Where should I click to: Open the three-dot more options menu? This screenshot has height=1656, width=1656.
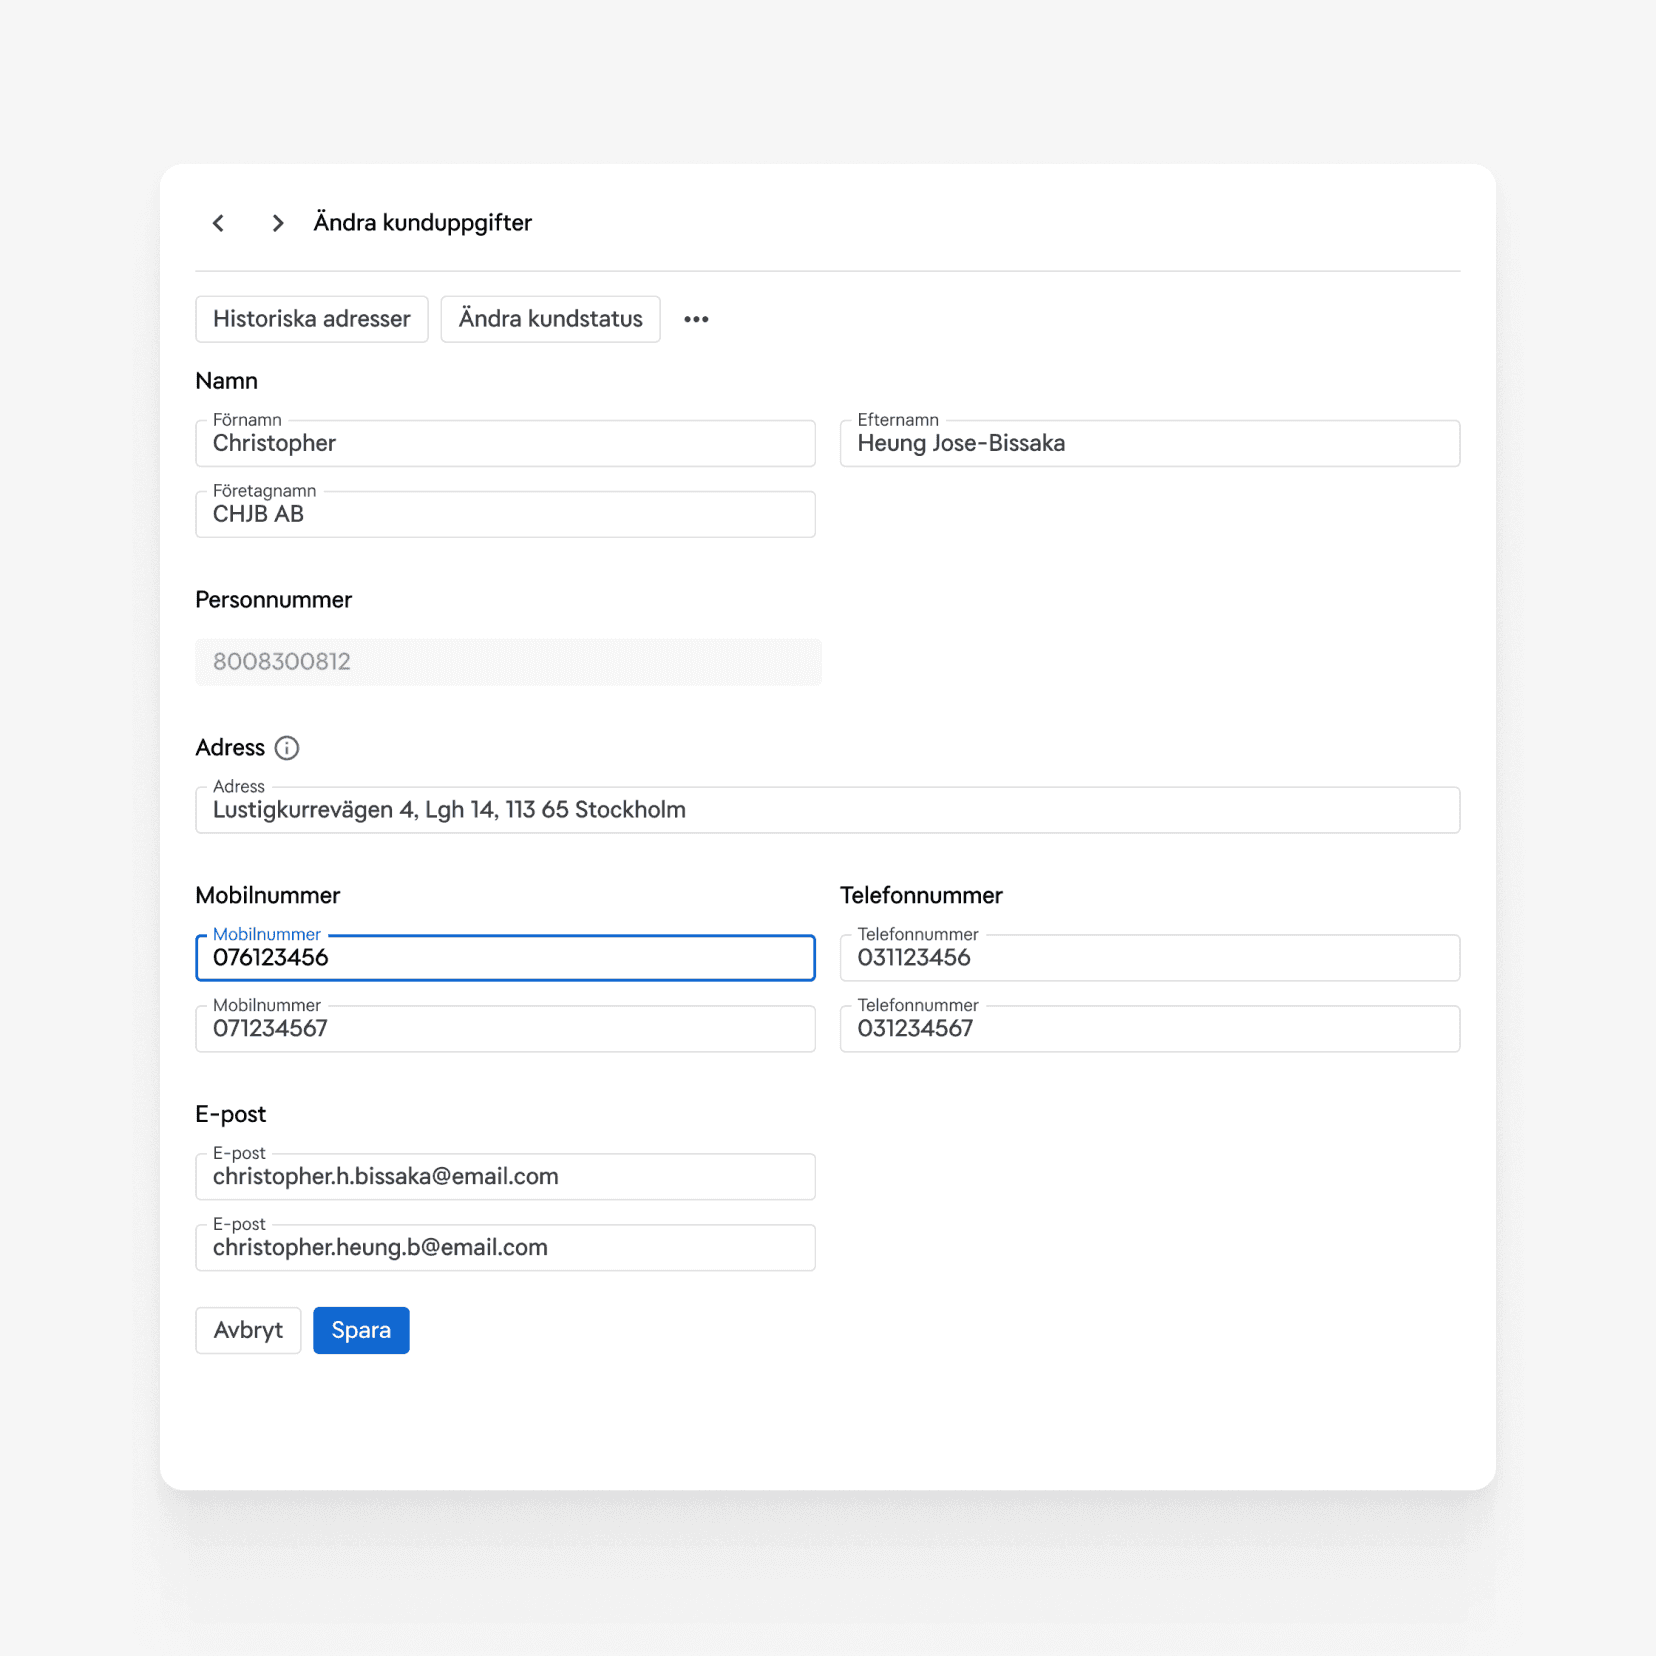pyautogui.click(x=696, y=319)
